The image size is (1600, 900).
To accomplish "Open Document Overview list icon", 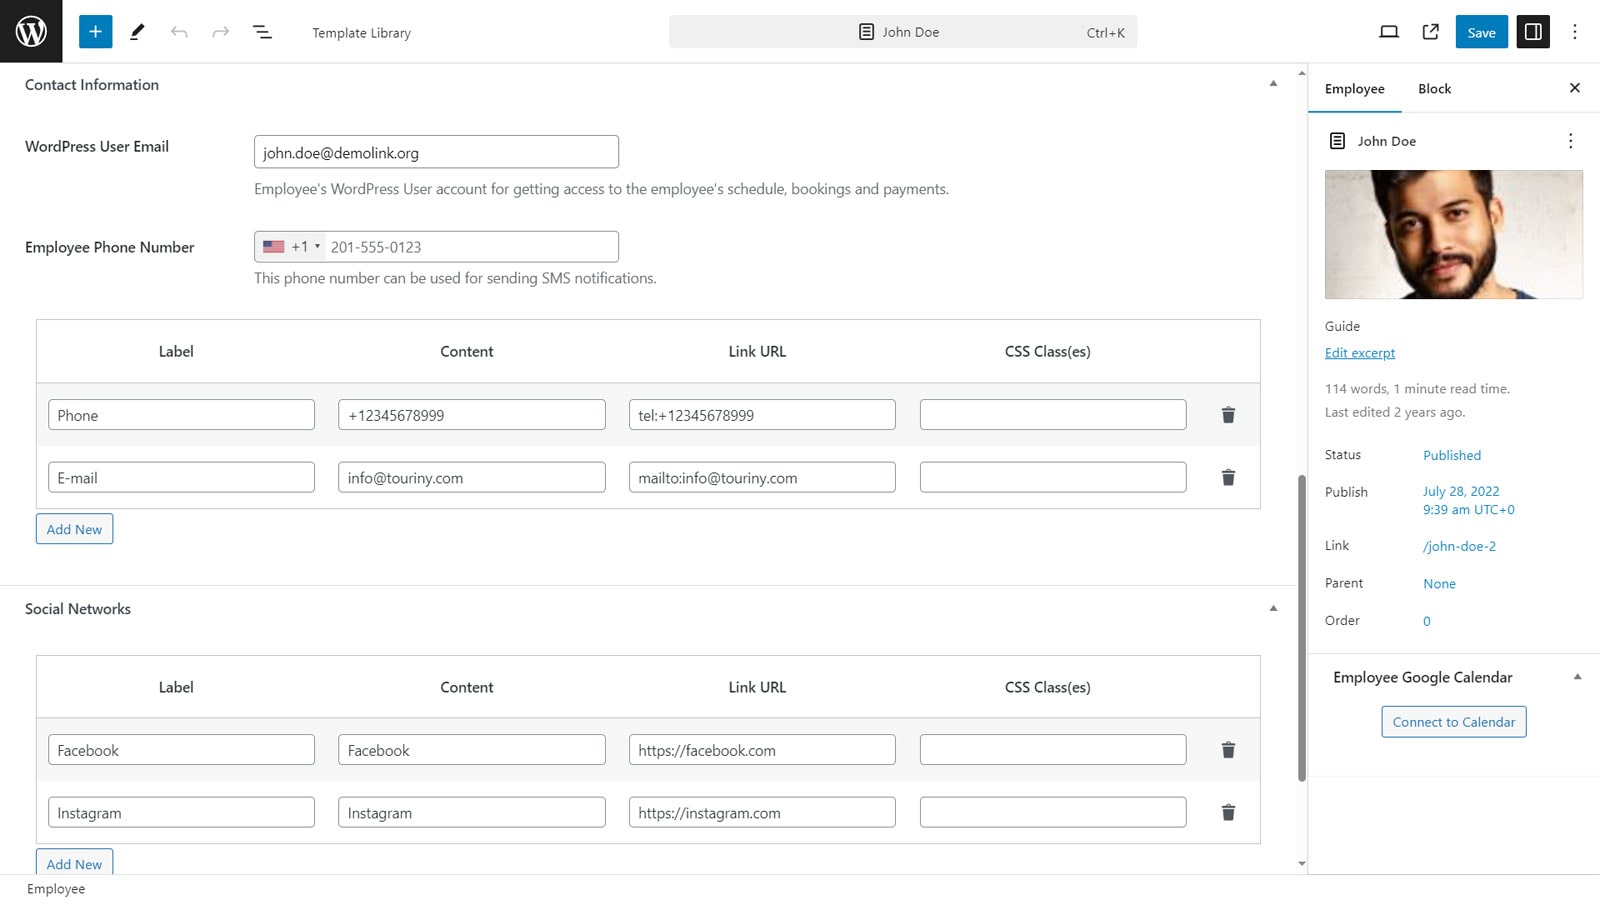I will 262,32.
